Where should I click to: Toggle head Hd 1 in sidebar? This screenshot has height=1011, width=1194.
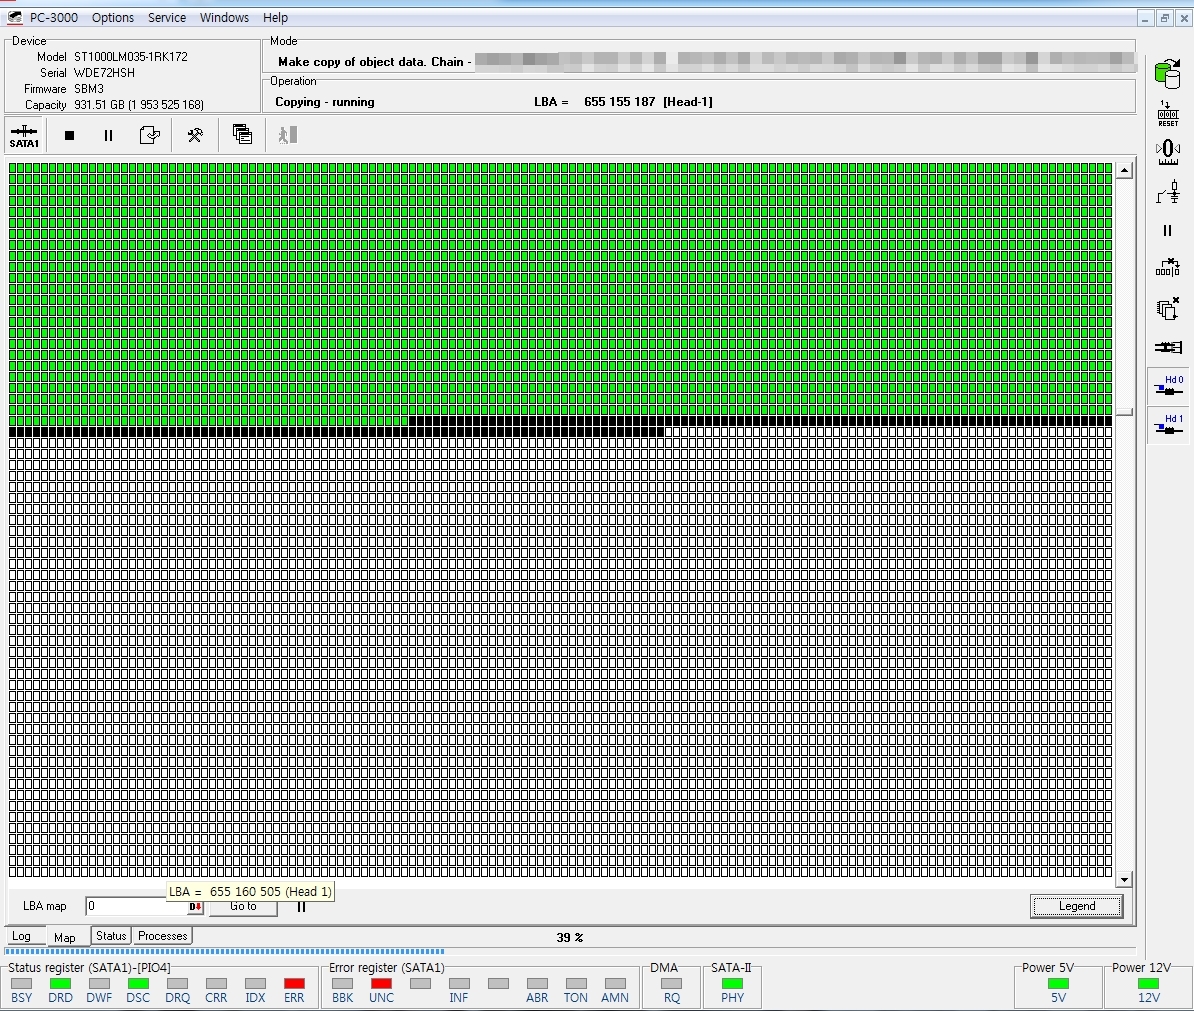click(1168, 425)
